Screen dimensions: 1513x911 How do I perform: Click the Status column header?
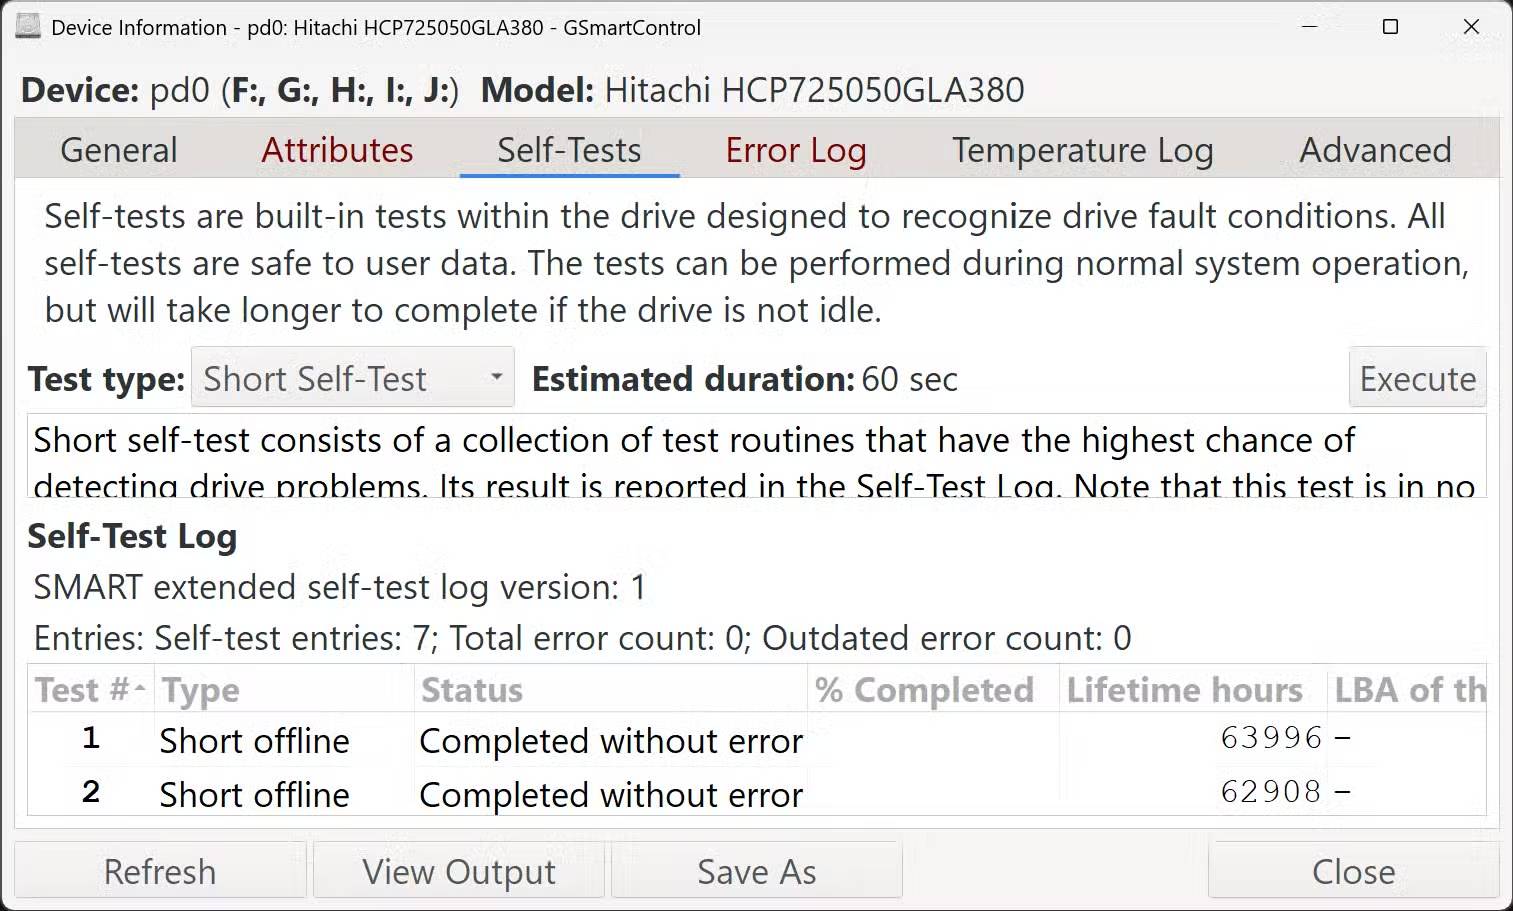(610, 690)
